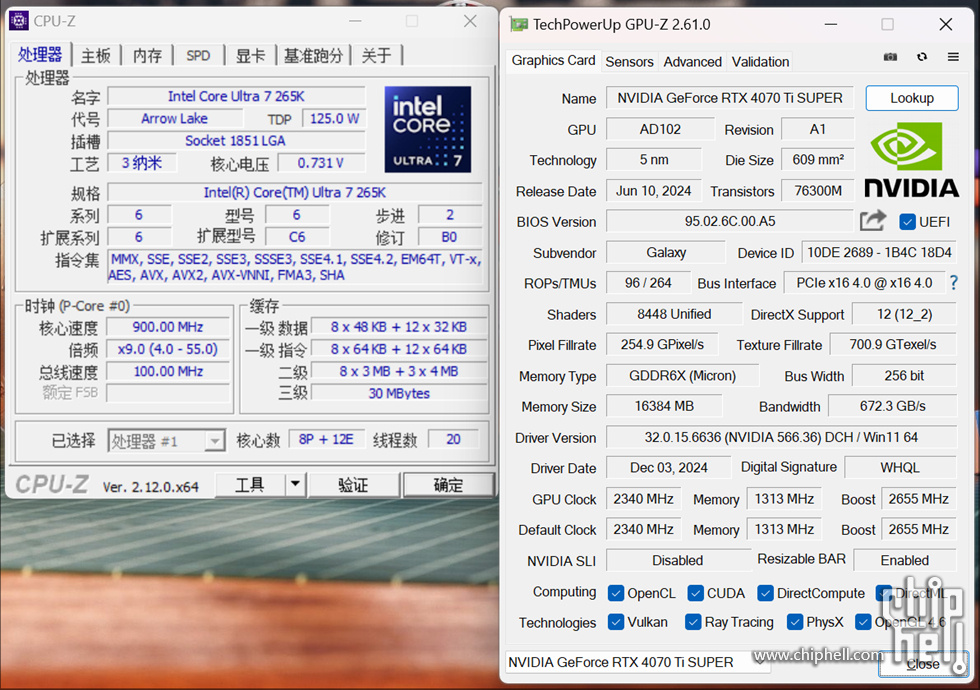Screen dimensions: 980x690
Task: Click the core voltage 0.731 V value
Action: [321, 163]
